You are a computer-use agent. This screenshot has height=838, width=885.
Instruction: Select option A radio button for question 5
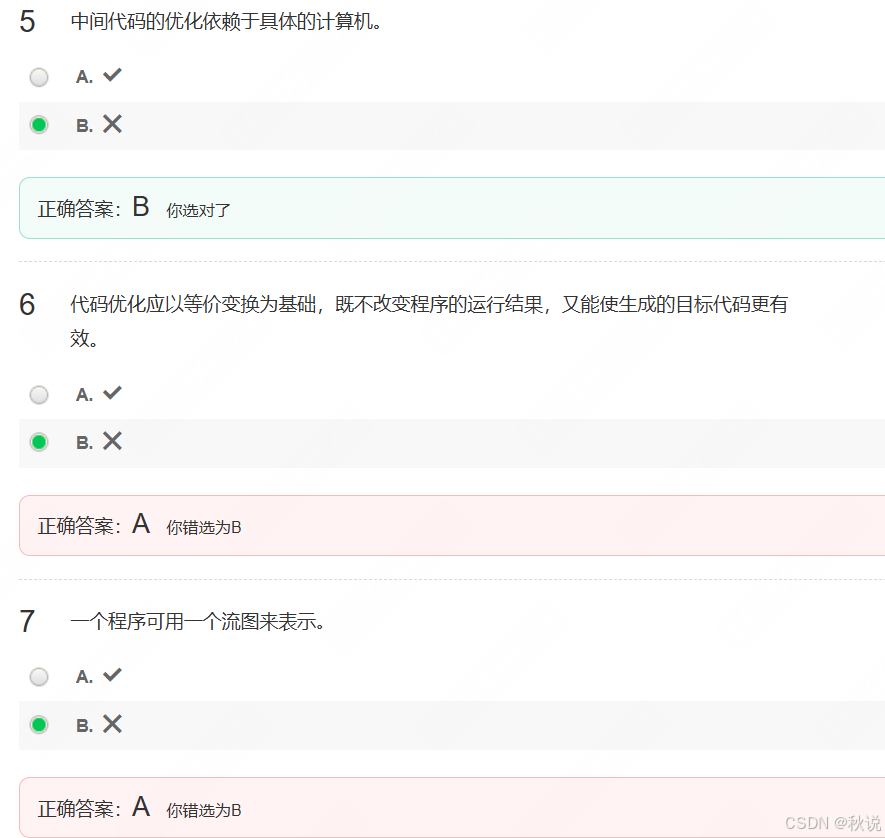coord(38,76)
